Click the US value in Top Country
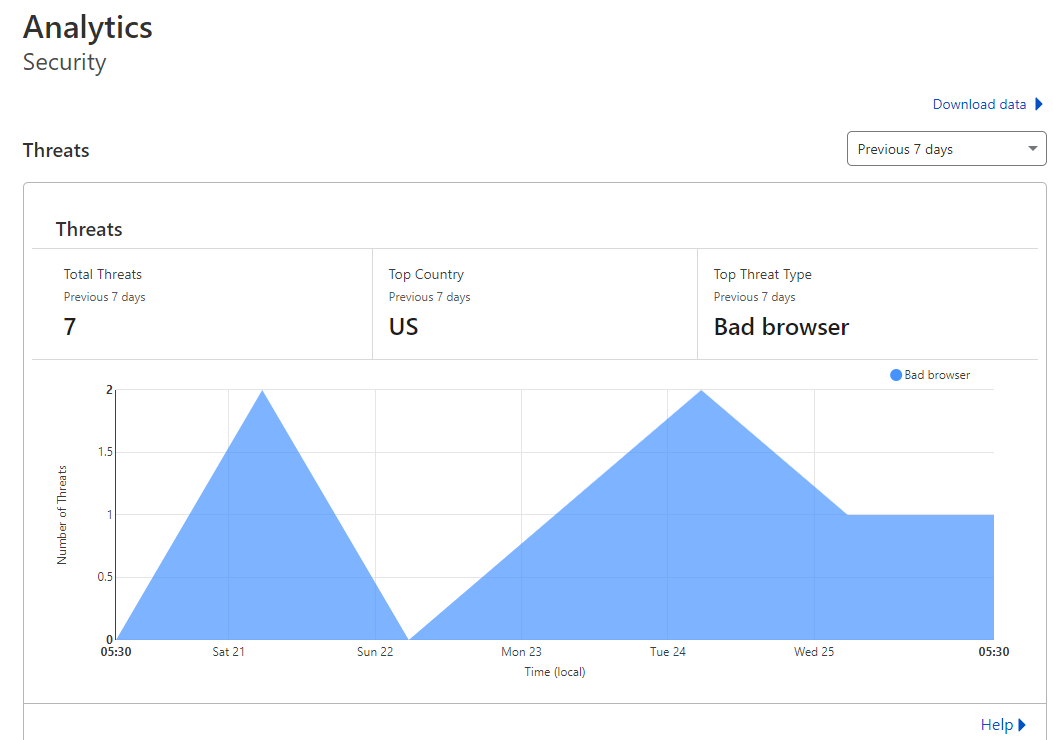 click(403, 327)
